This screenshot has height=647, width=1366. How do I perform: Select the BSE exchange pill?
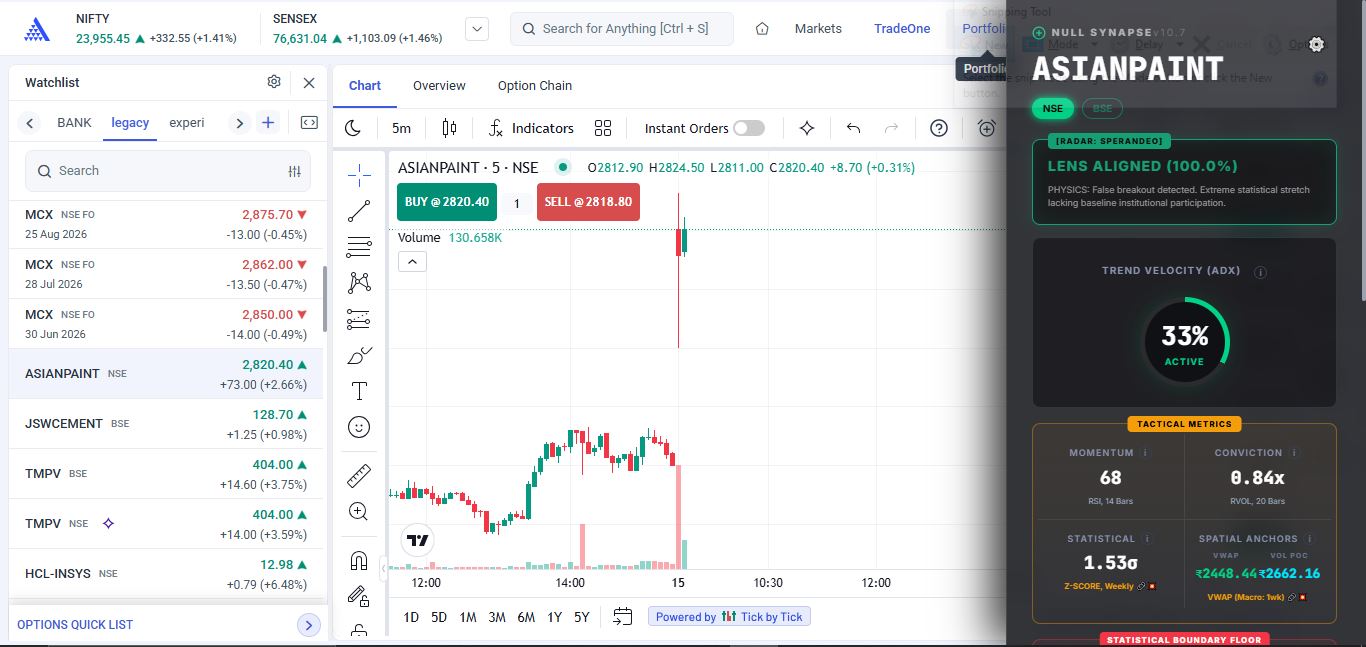click(x=1102, y=108)
